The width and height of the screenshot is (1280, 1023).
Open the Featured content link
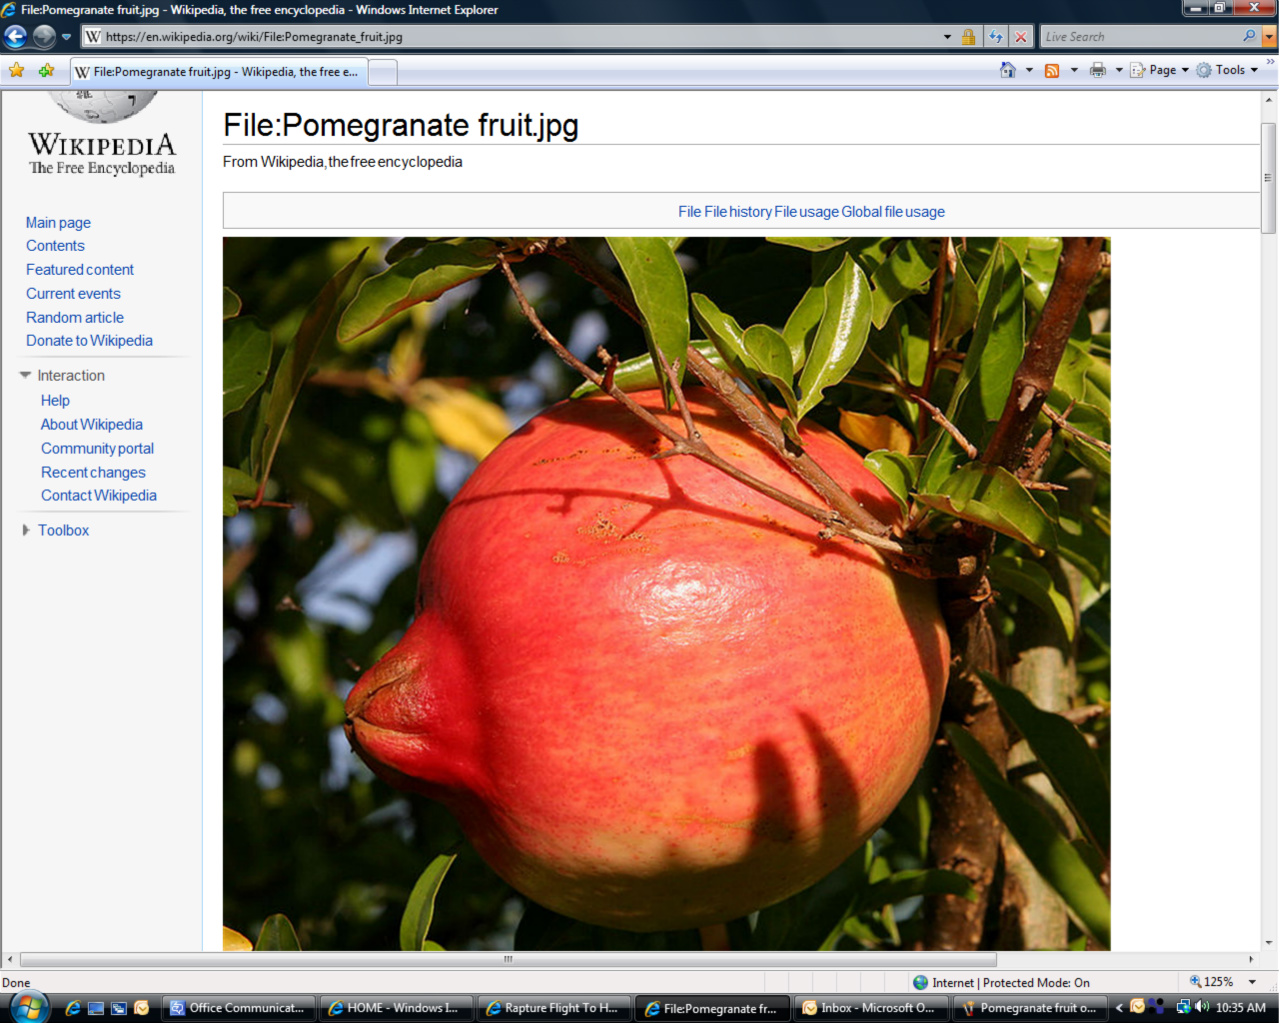[80, 270]
